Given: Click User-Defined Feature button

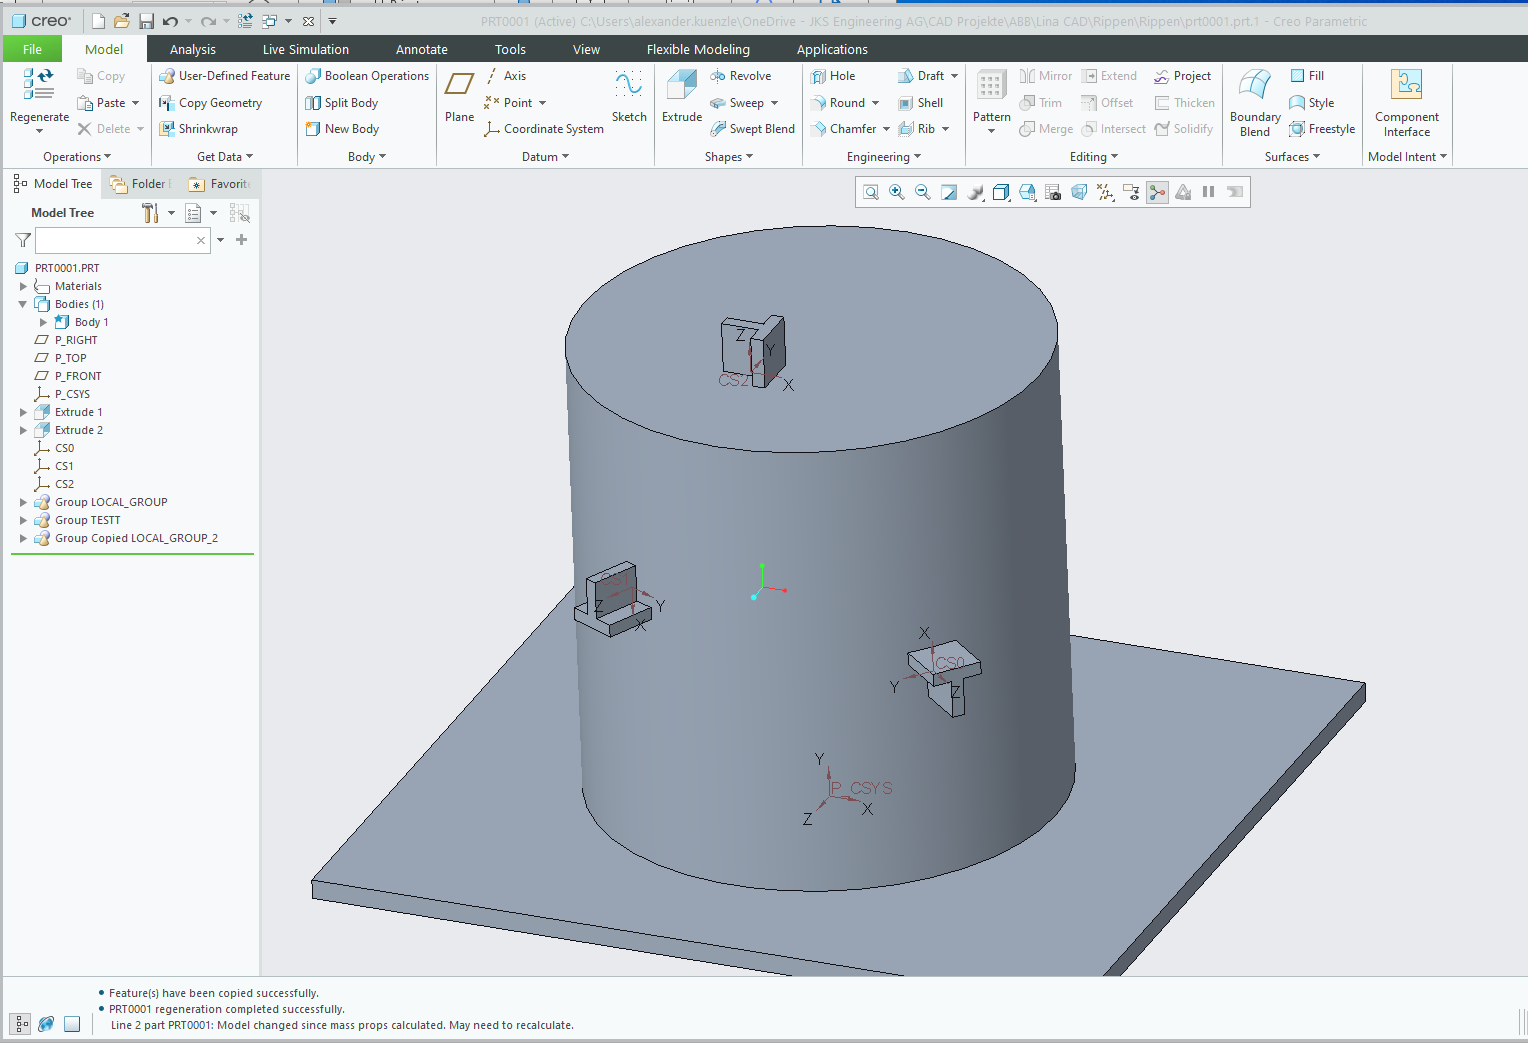Looking at the screenshot, I should pos(225,76).
